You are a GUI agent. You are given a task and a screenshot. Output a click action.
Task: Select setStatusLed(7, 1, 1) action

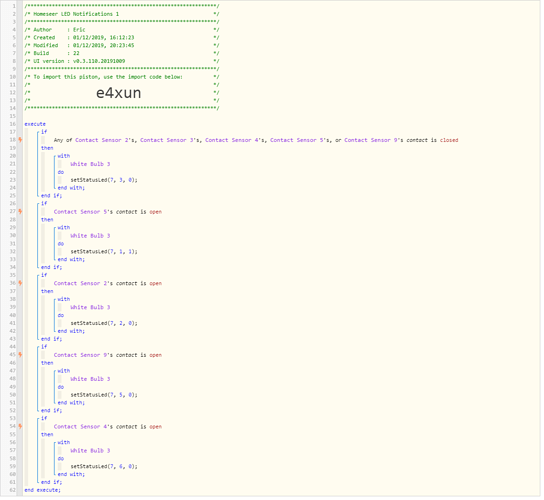pyautogui.click(x=104, y=252)
